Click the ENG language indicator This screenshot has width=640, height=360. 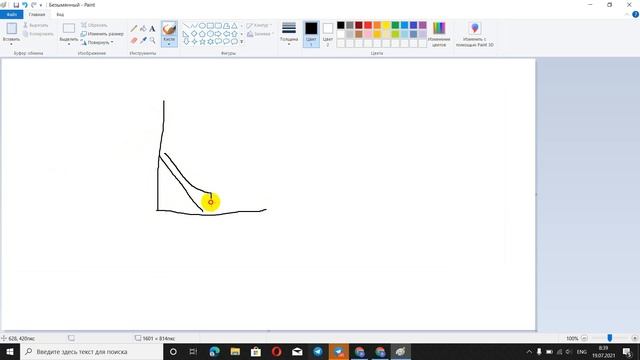[x=581, y=351]
